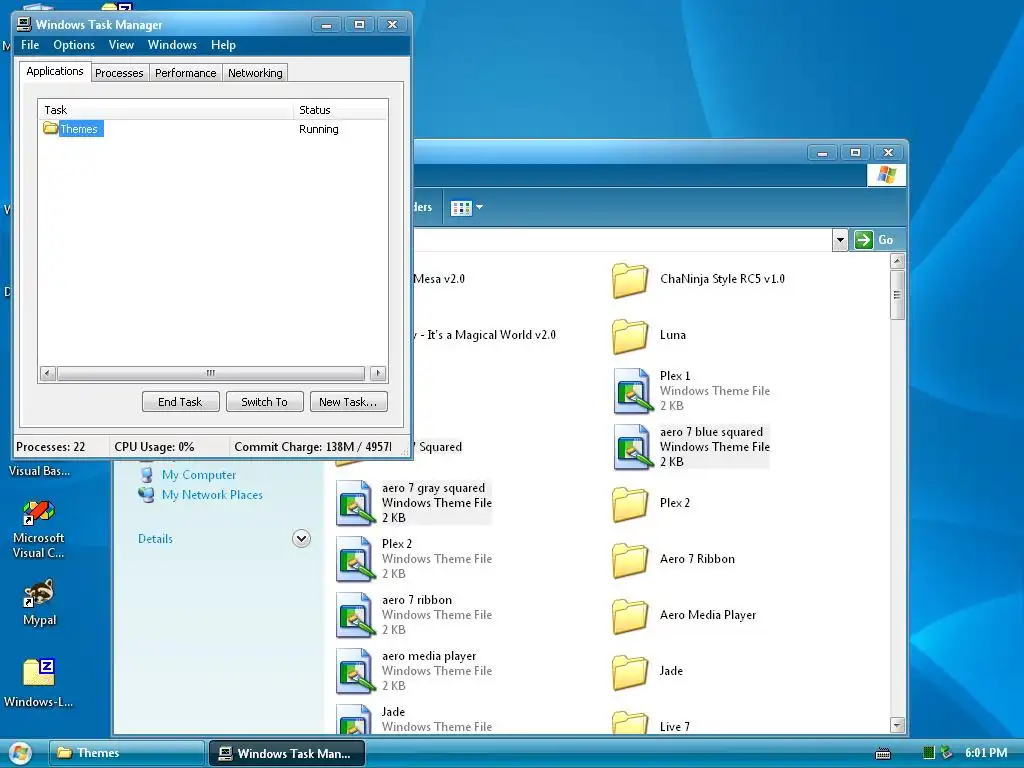1024x768 pixels.
Task: Click the Switch To button
Action: click(x=264, y=402)
